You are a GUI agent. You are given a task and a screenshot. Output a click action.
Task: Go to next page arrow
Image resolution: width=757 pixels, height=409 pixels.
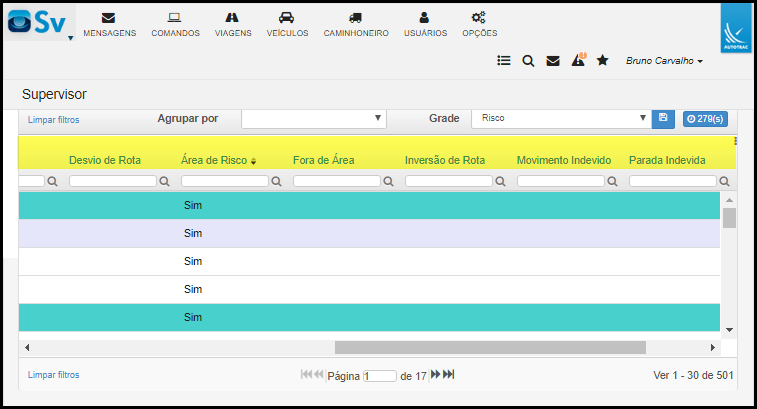click(435, 374)
